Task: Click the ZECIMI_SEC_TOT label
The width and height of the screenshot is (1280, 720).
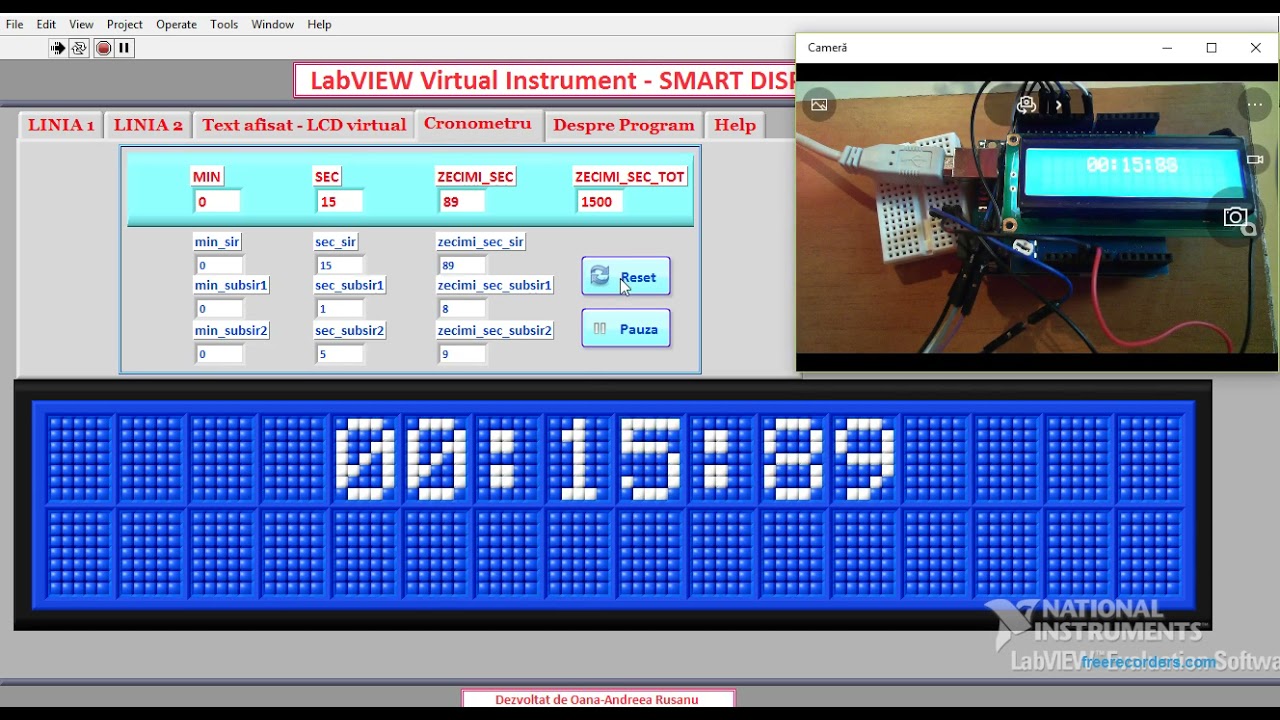Action: [x=630, y=177]
